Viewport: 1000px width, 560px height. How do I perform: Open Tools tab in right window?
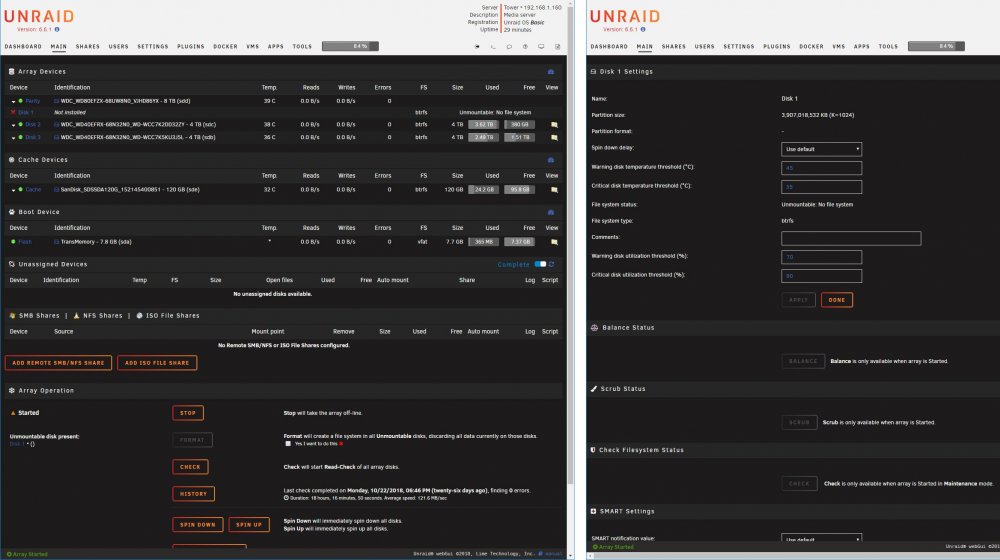click(x=888, y=47)
